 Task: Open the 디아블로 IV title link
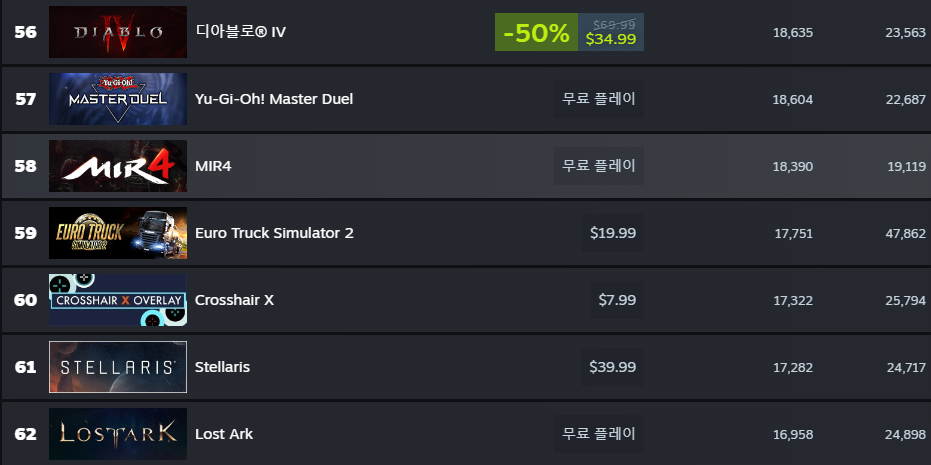coord(240,32)
